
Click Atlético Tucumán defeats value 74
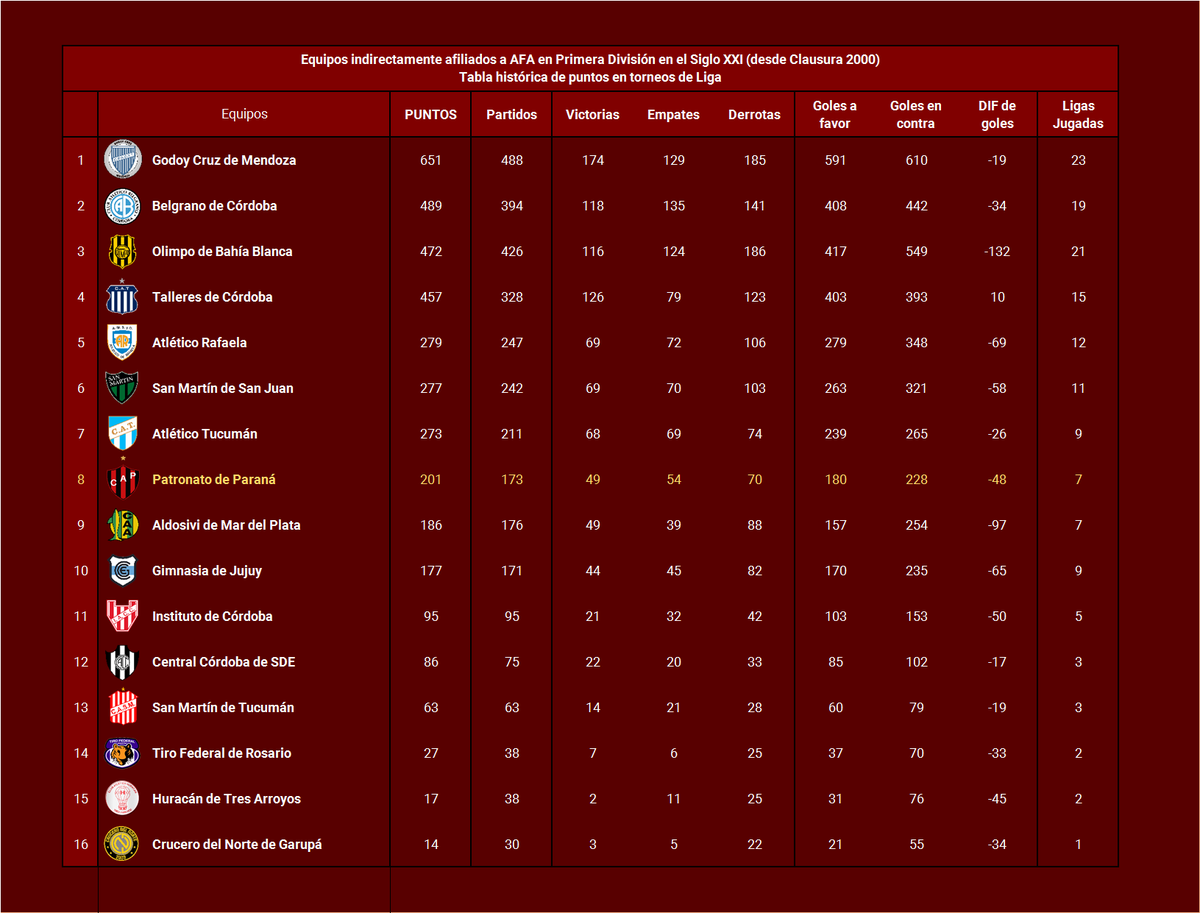tap(755, 434)
